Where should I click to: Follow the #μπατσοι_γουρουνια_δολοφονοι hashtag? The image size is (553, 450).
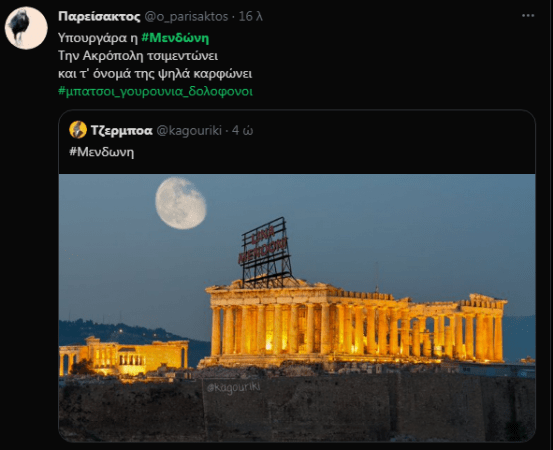coord(155,92)
